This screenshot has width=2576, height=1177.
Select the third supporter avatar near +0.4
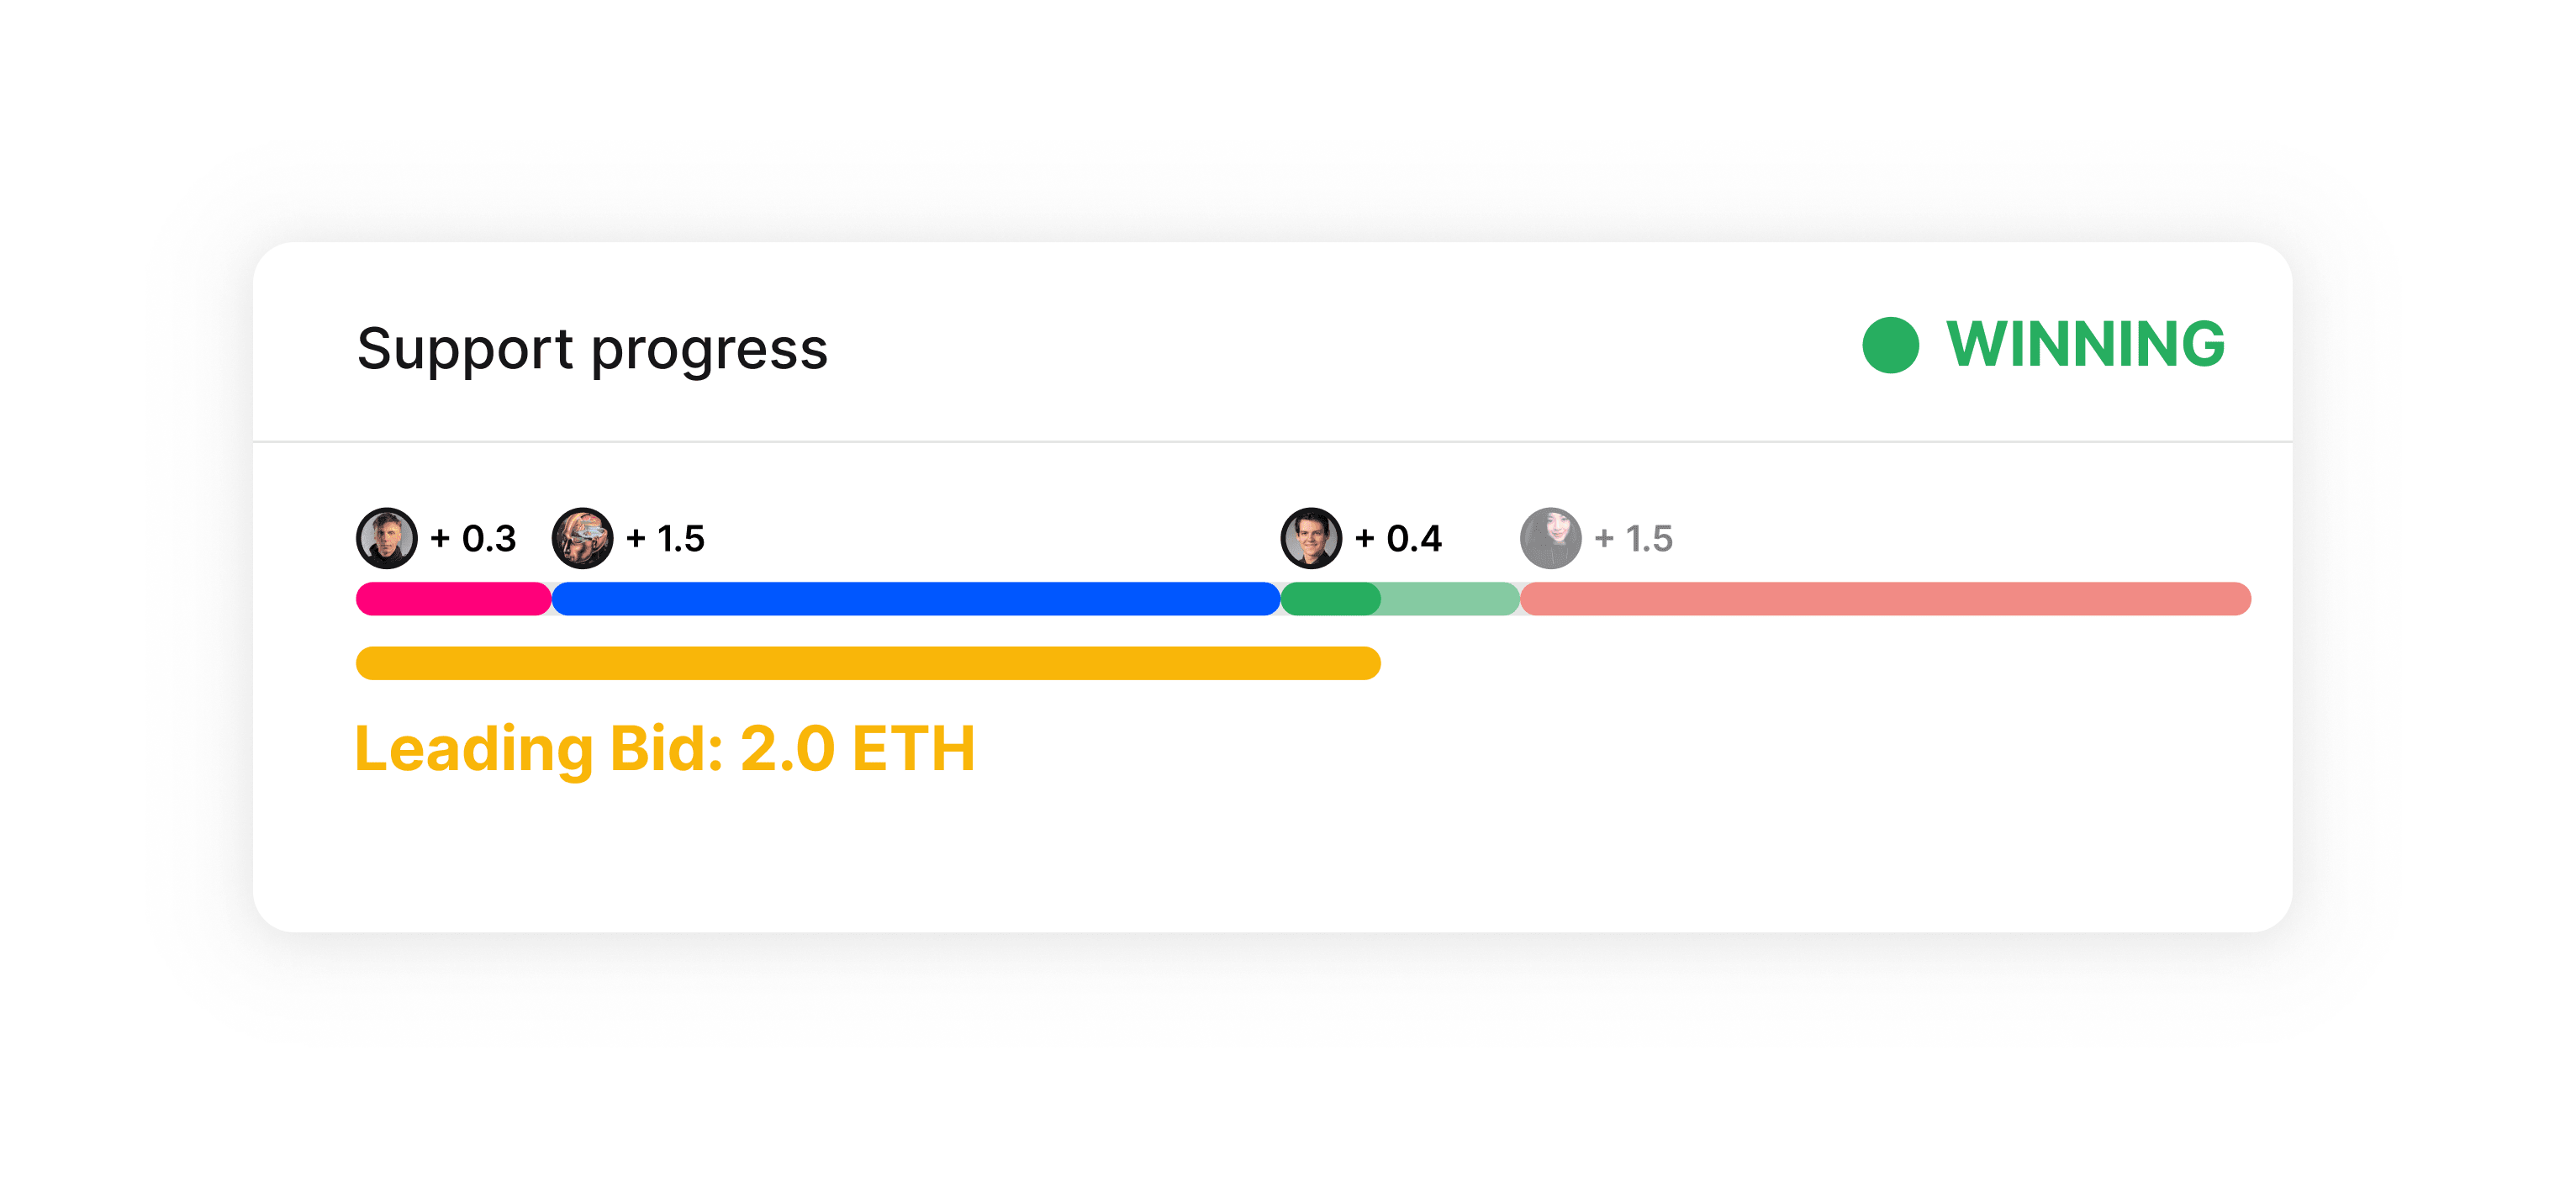pyautogui.click(x=1311, y=538)
